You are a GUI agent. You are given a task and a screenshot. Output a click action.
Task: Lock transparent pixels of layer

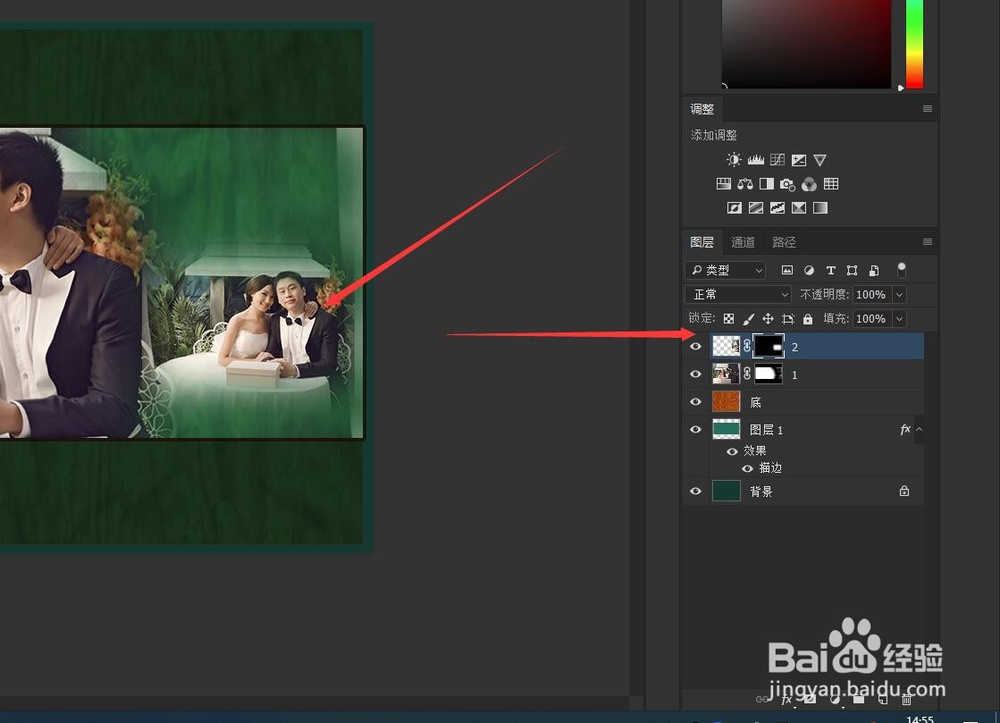[x=729, y=319]
